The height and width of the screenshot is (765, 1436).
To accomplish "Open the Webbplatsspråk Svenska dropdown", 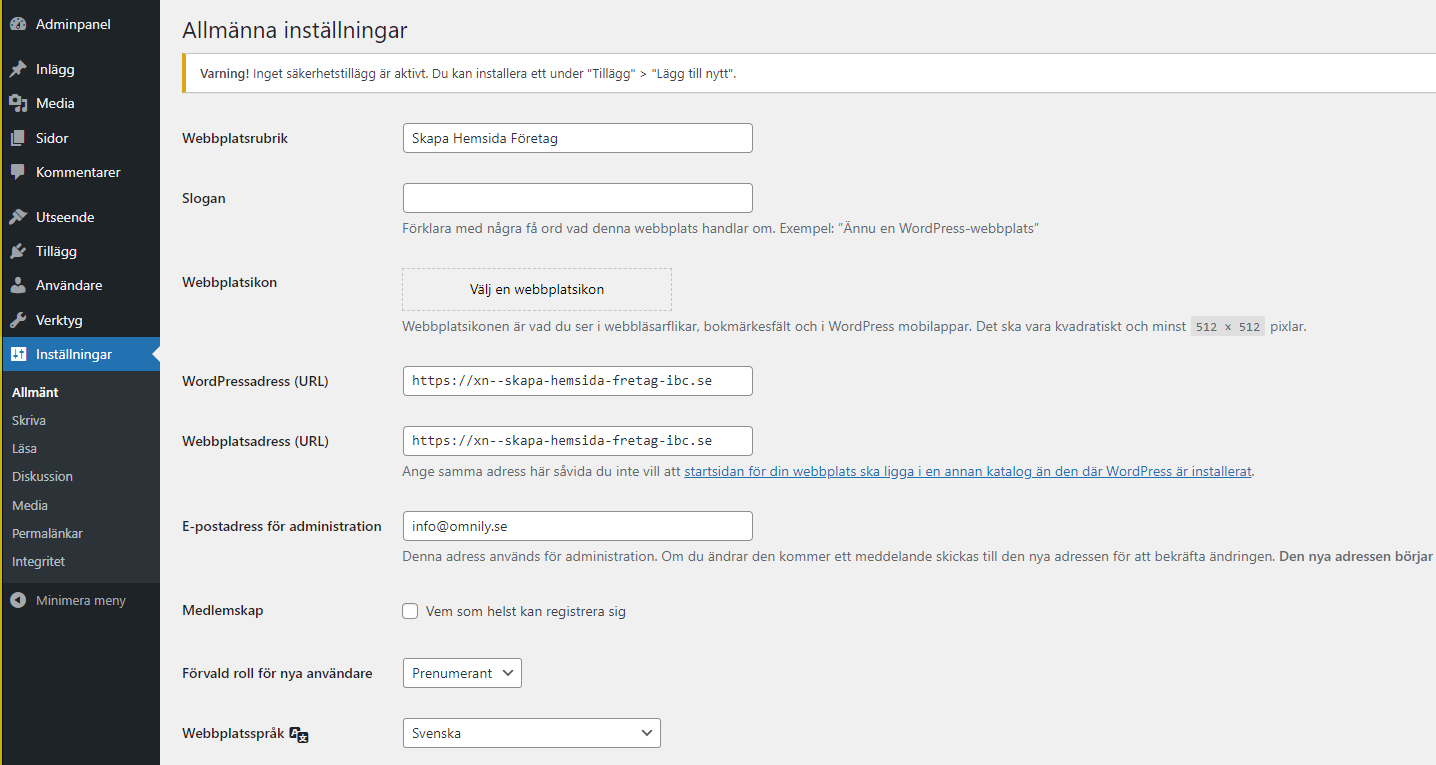I will (x=532, y=733).
